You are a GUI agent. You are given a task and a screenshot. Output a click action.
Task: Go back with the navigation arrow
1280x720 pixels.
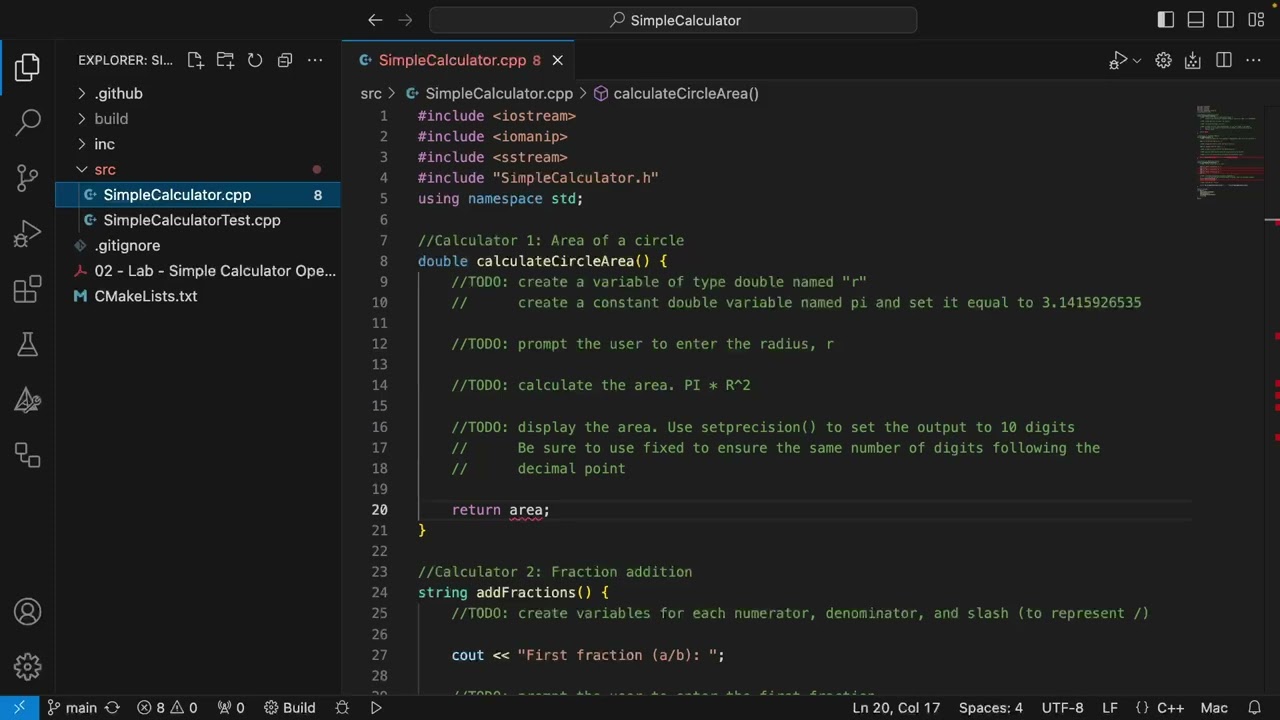click(x=375, y=20)
